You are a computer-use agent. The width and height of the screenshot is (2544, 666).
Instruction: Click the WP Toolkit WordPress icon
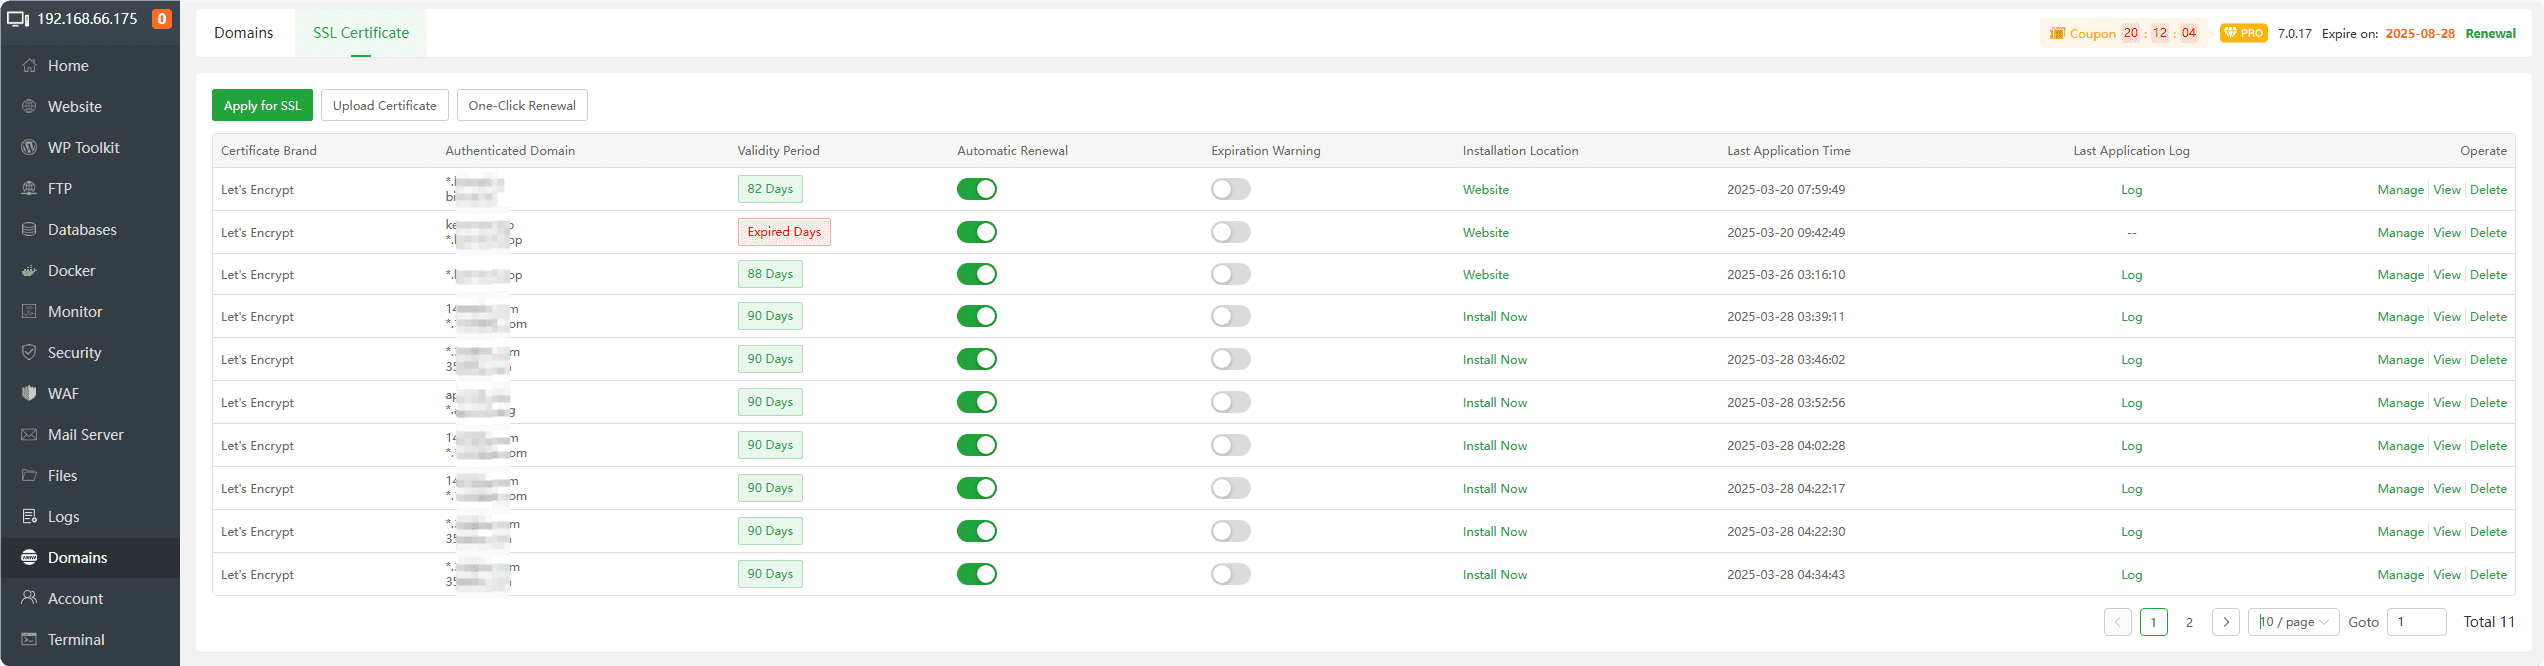click(x=29, y=148)
